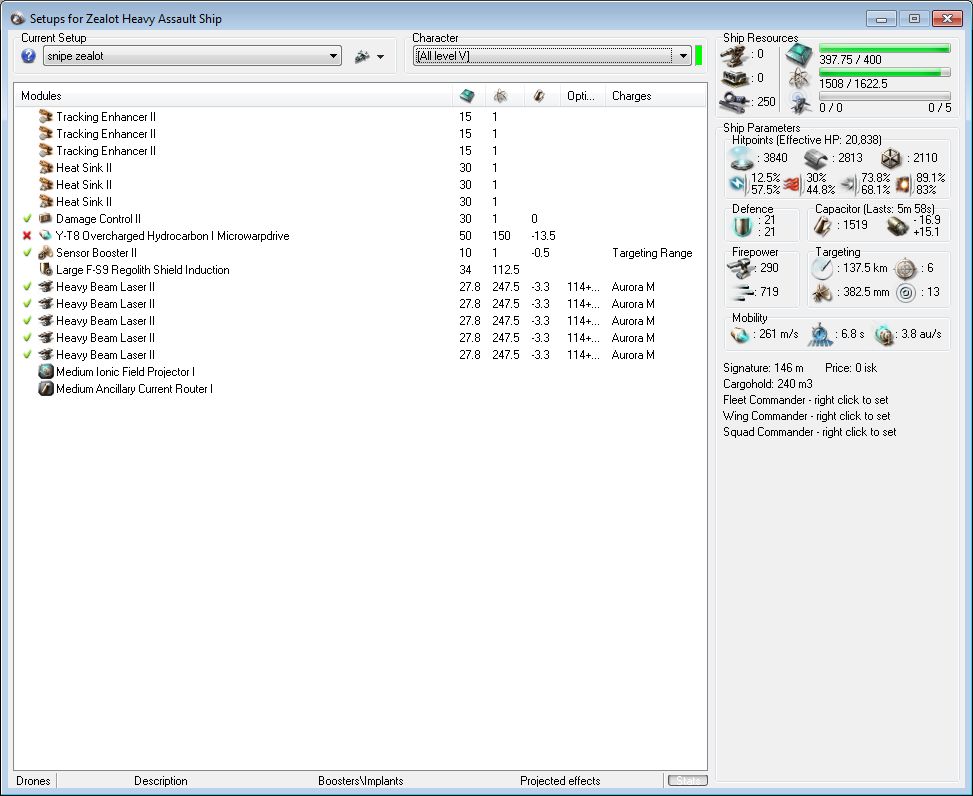
Task: Select the first Tracking Enhancer II row
Action: (360, 117)
